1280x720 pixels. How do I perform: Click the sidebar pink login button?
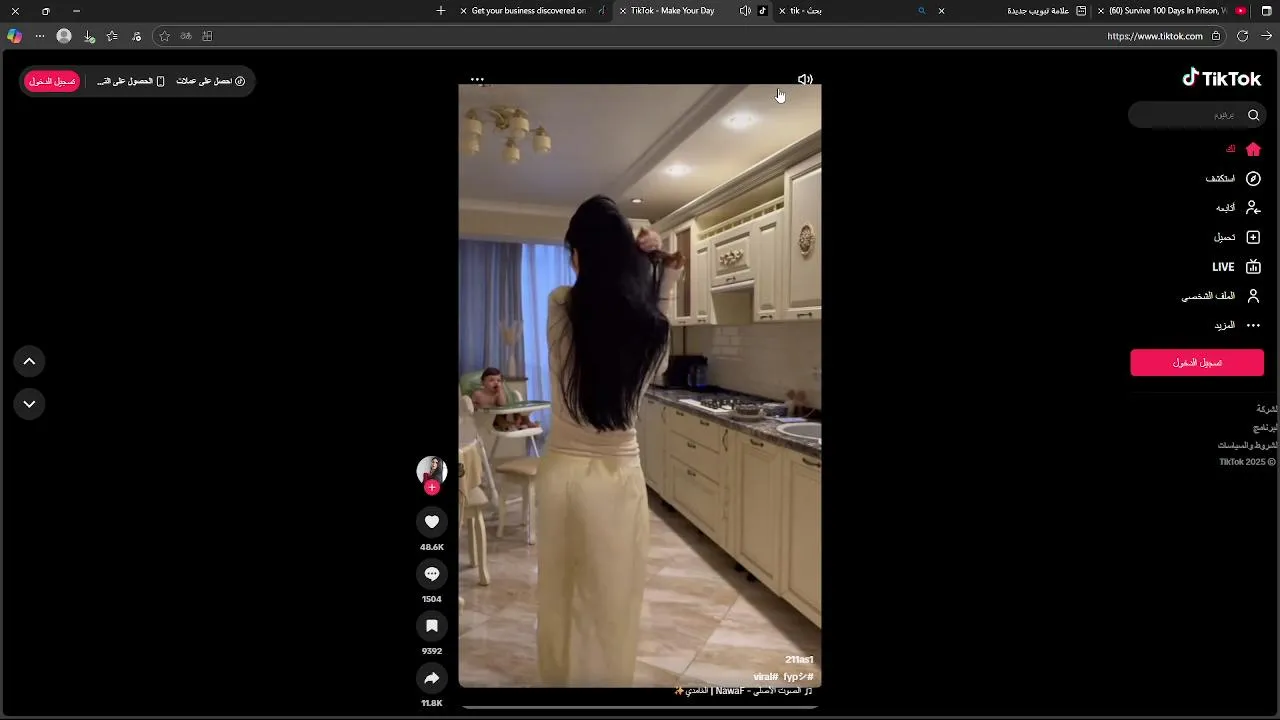[1197, 362]
